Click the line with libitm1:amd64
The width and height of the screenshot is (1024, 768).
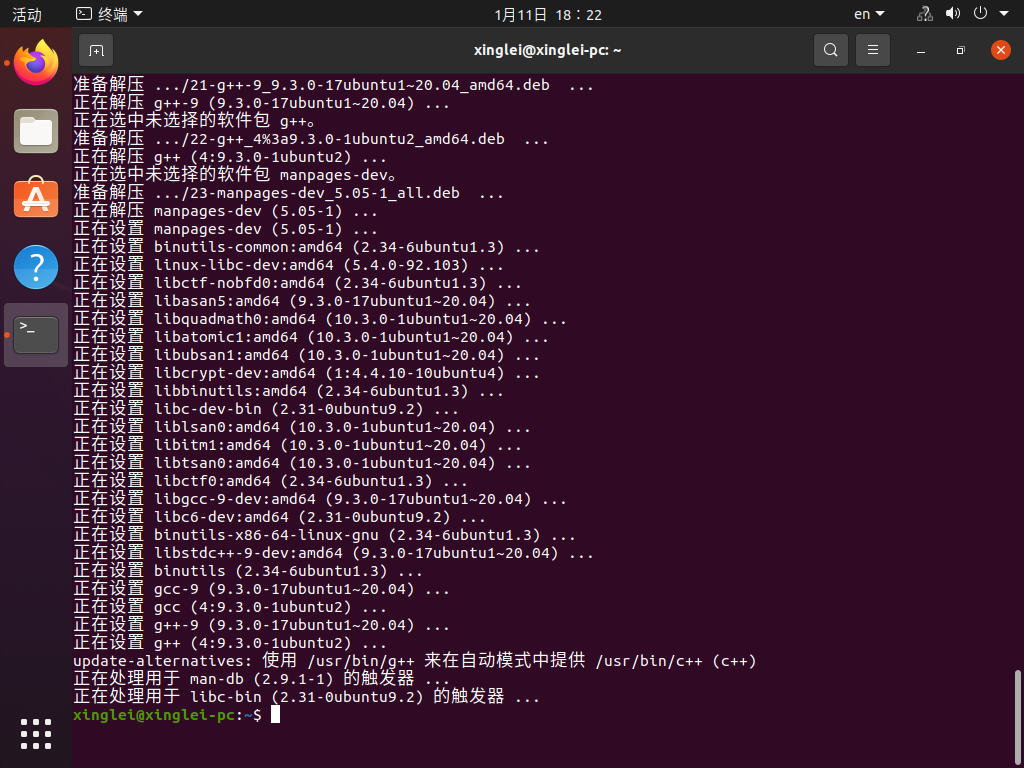coord(297,445)
